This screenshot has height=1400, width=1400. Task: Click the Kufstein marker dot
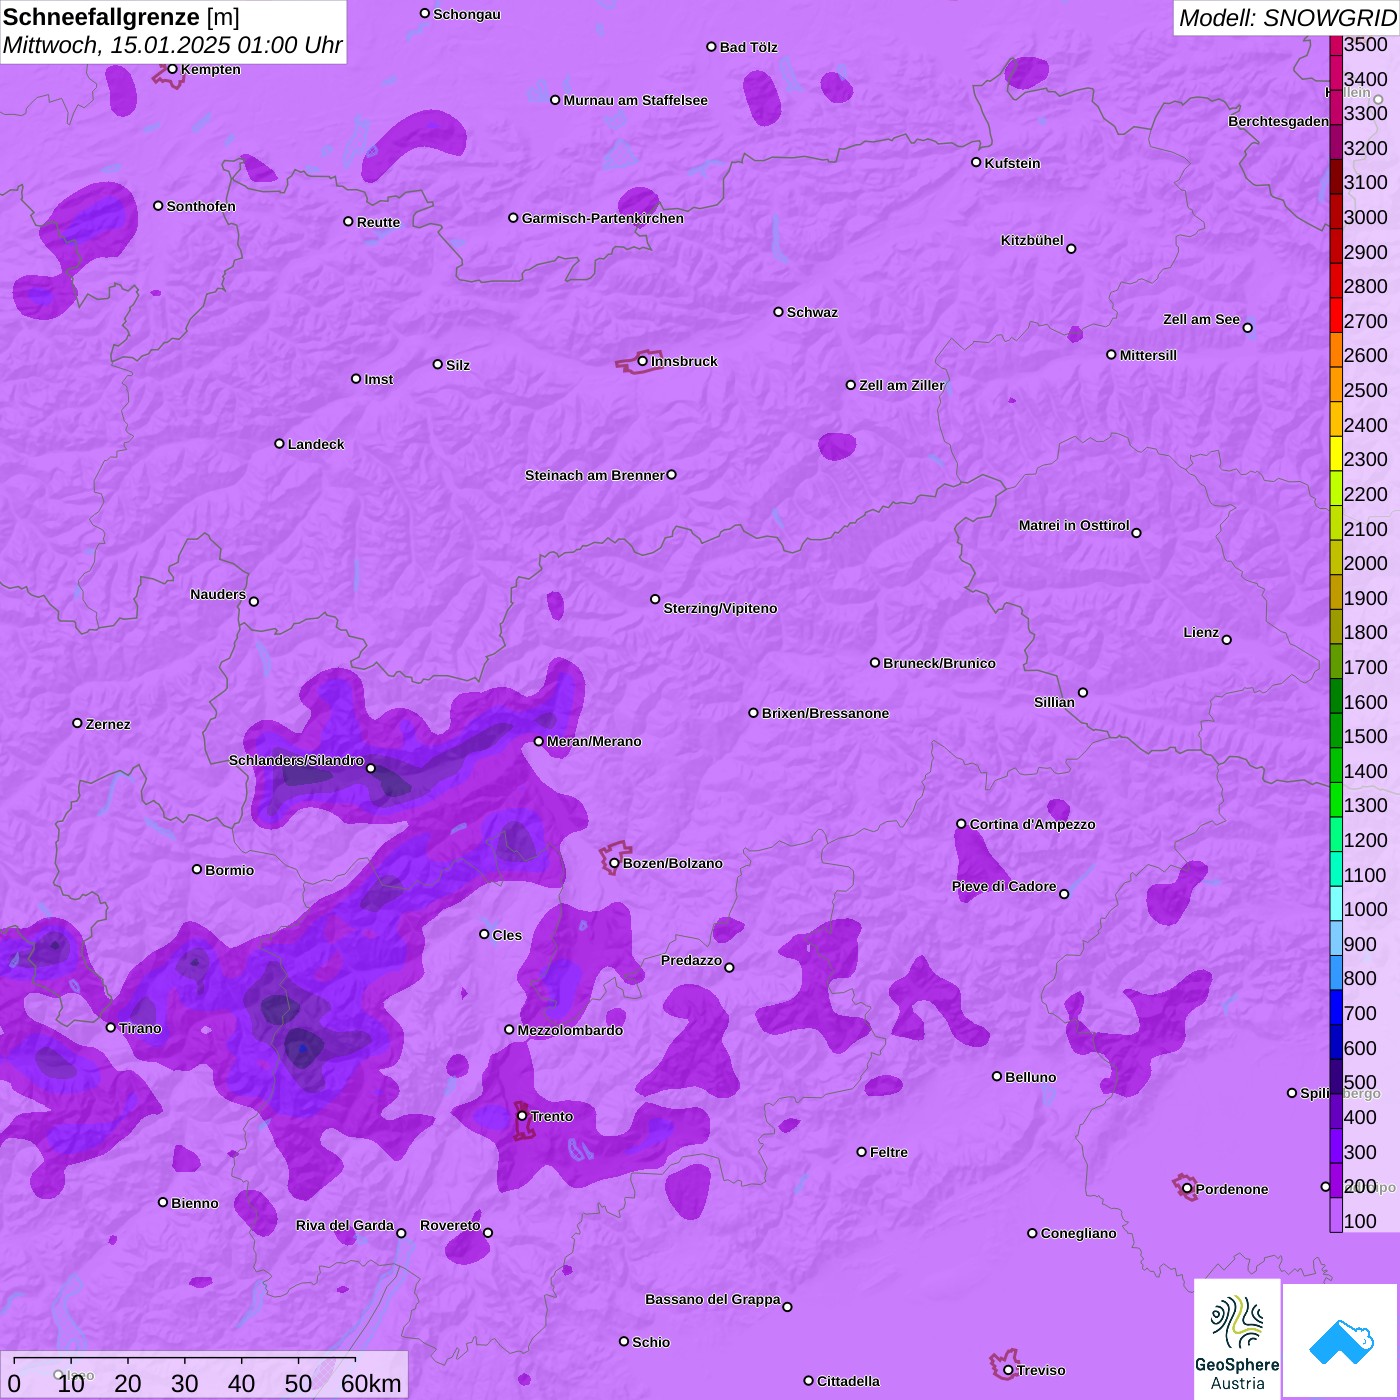coord(976,162)
